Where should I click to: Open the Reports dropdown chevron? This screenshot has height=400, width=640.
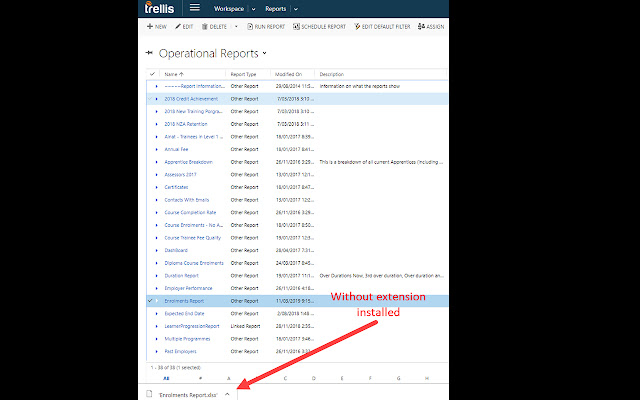296,9
